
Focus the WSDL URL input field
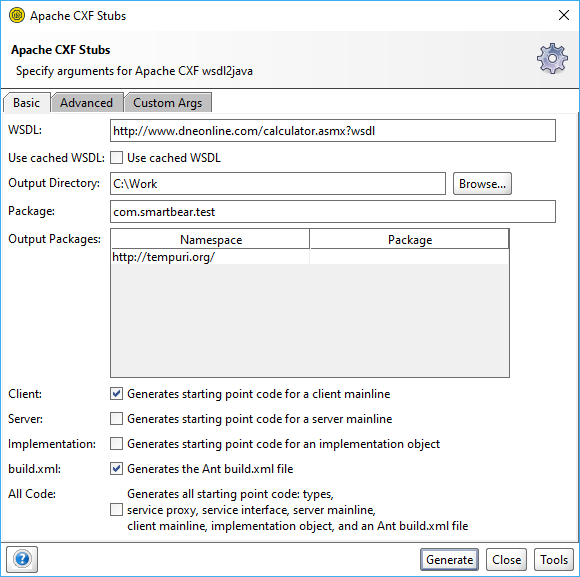333,131
